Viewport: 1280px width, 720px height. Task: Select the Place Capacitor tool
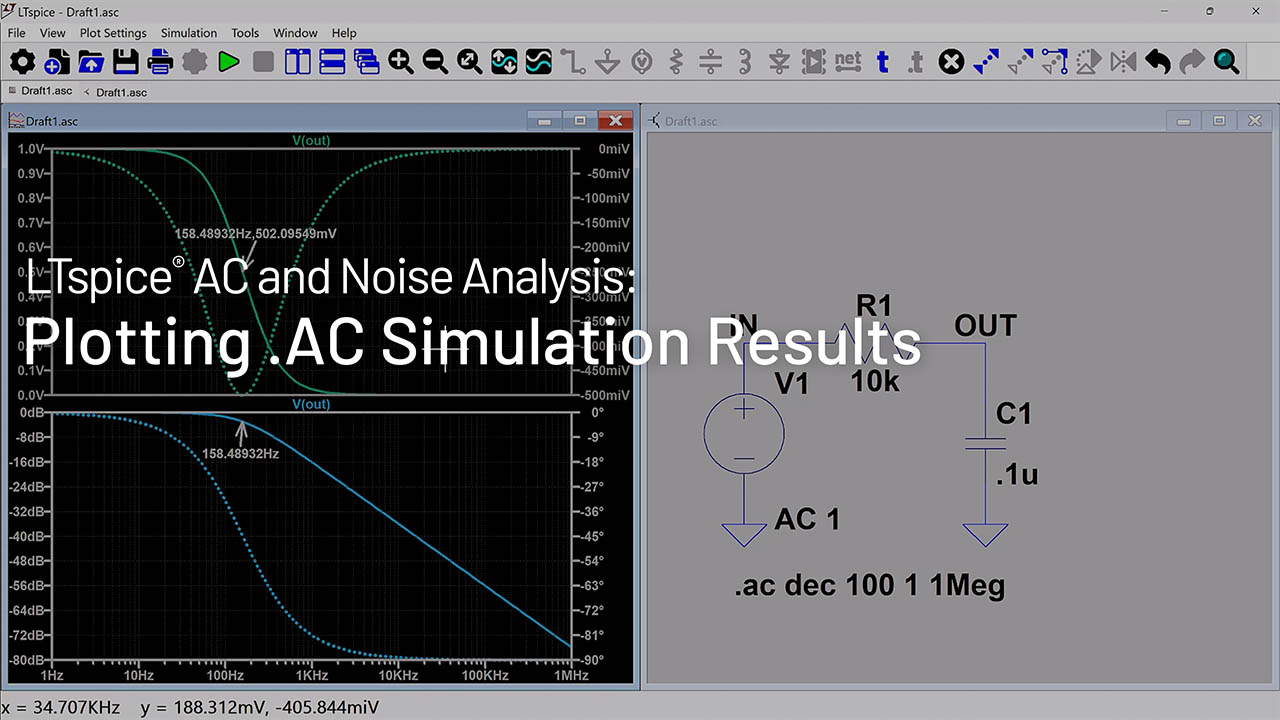[x=710, y=62]
